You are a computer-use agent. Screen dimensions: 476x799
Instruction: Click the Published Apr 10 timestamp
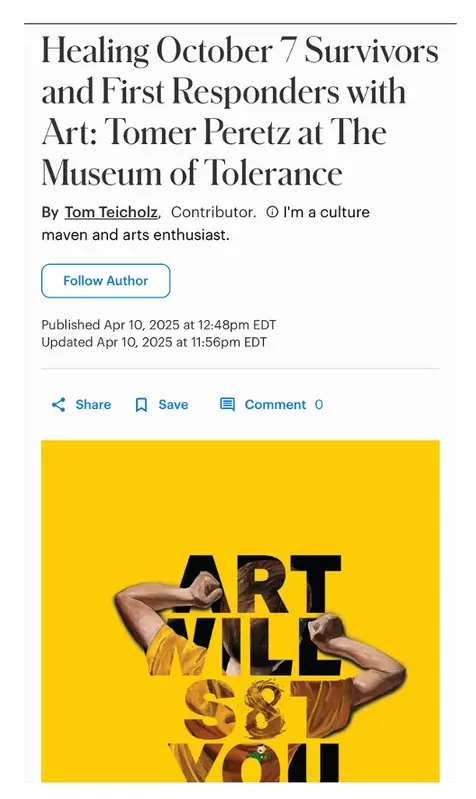[158, 325]
